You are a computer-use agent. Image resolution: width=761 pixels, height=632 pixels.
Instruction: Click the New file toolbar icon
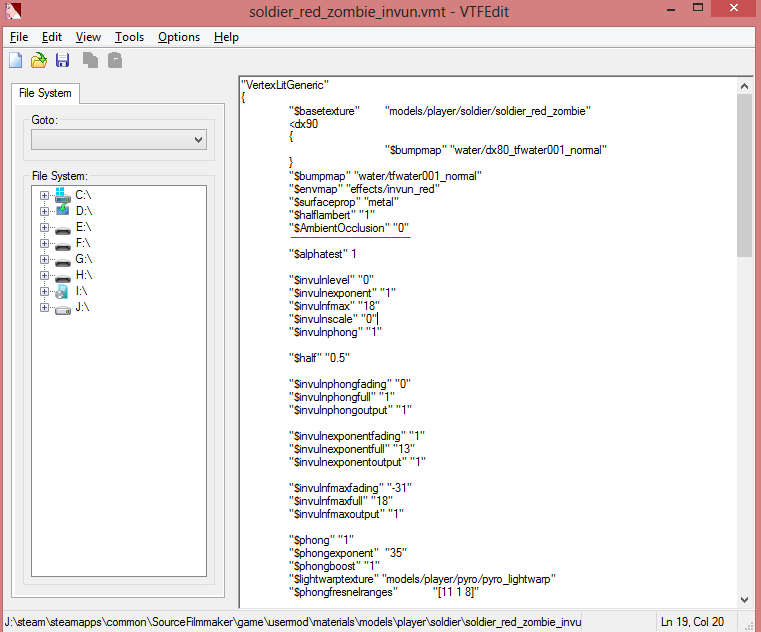tap(16, 60)
